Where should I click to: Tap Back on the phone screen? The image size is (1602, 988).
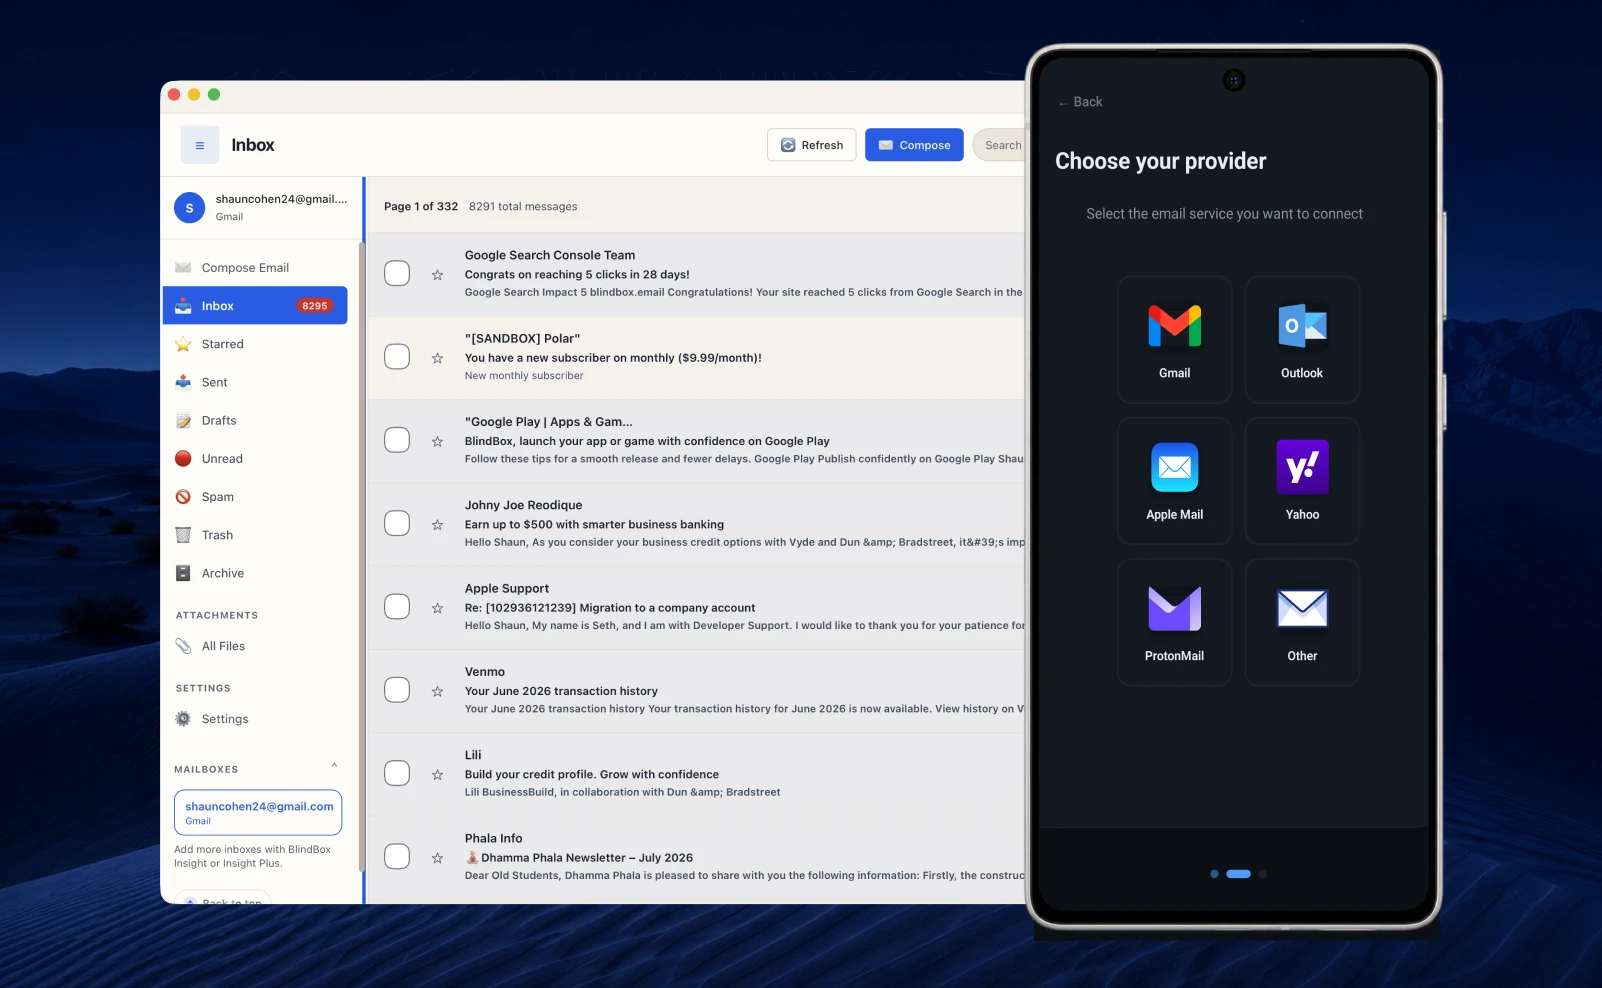1080,102
